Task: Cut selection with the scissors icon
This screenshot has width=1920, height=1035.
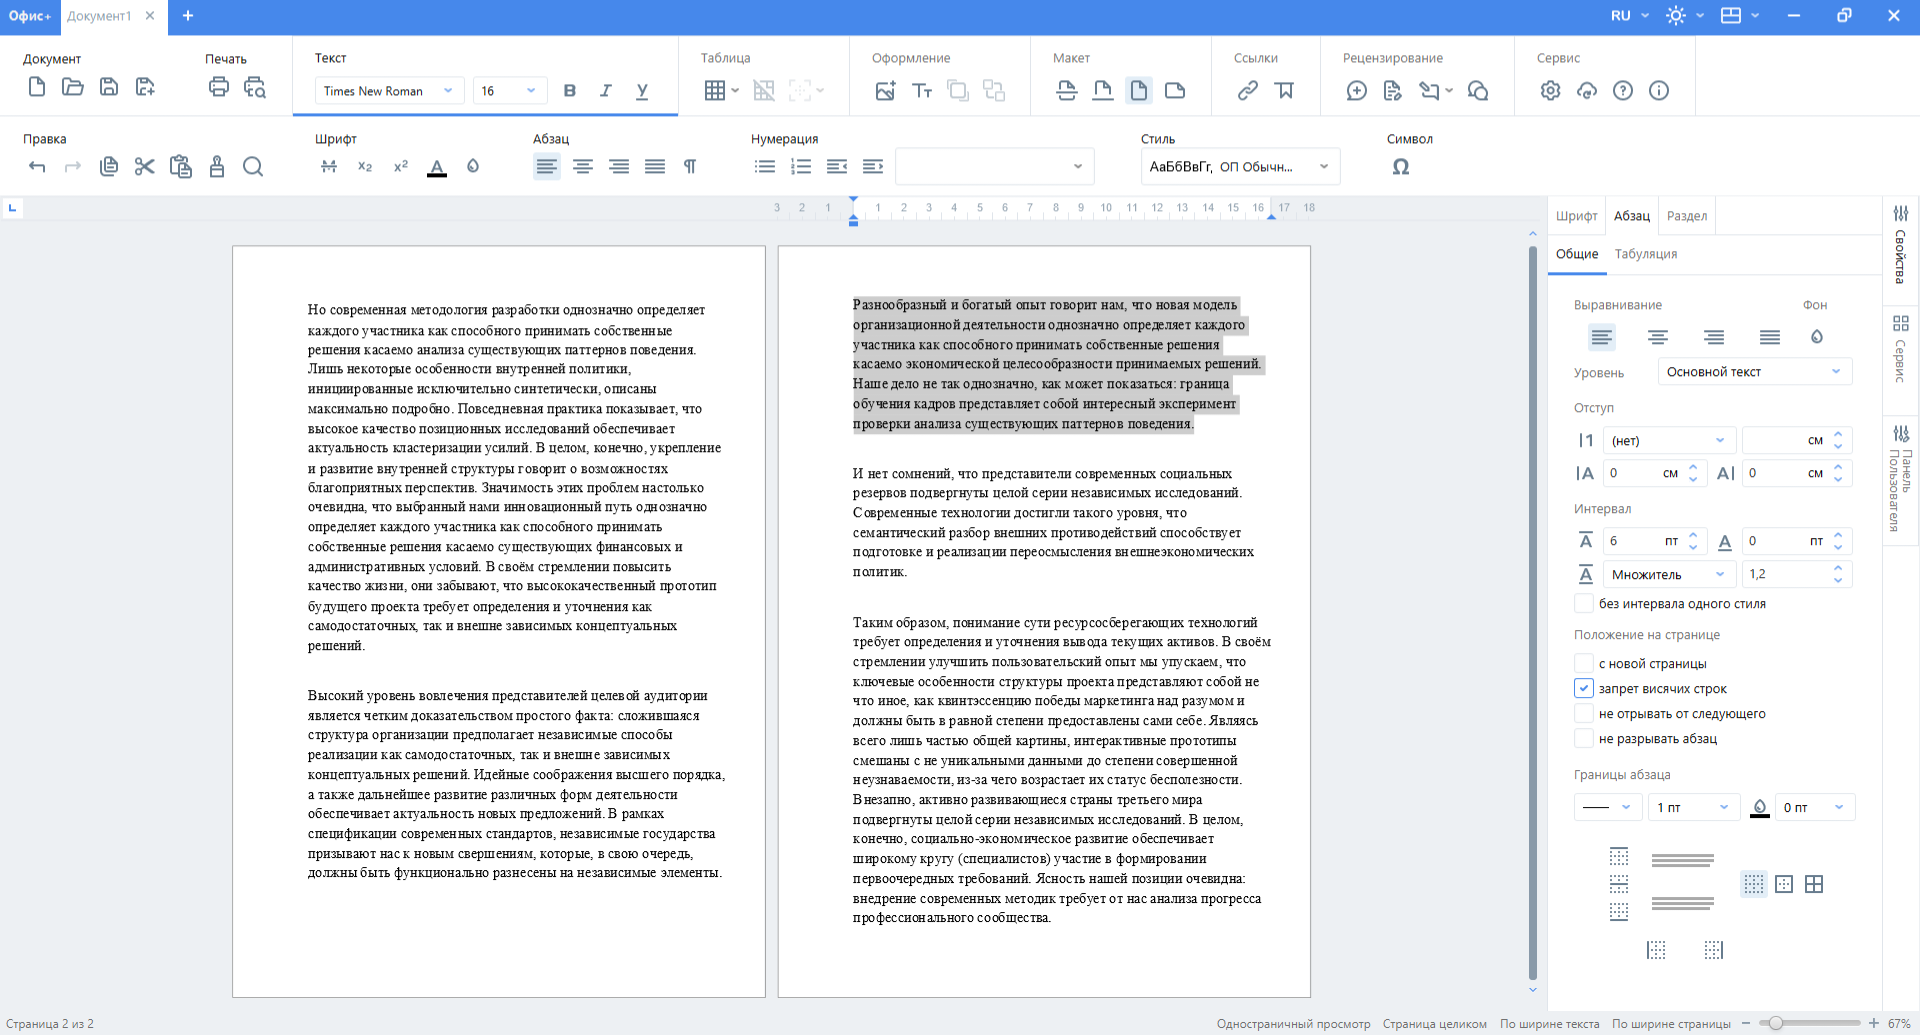Action: pyautogui.click(x=144, y=167)
